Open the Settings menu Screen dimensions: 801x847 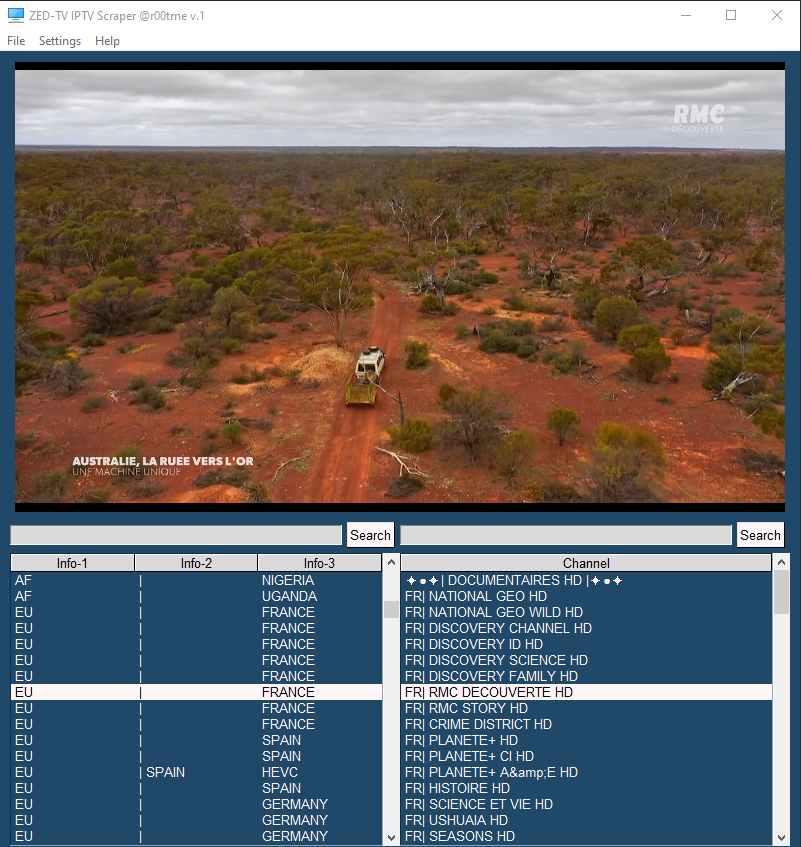click(60, 41)
